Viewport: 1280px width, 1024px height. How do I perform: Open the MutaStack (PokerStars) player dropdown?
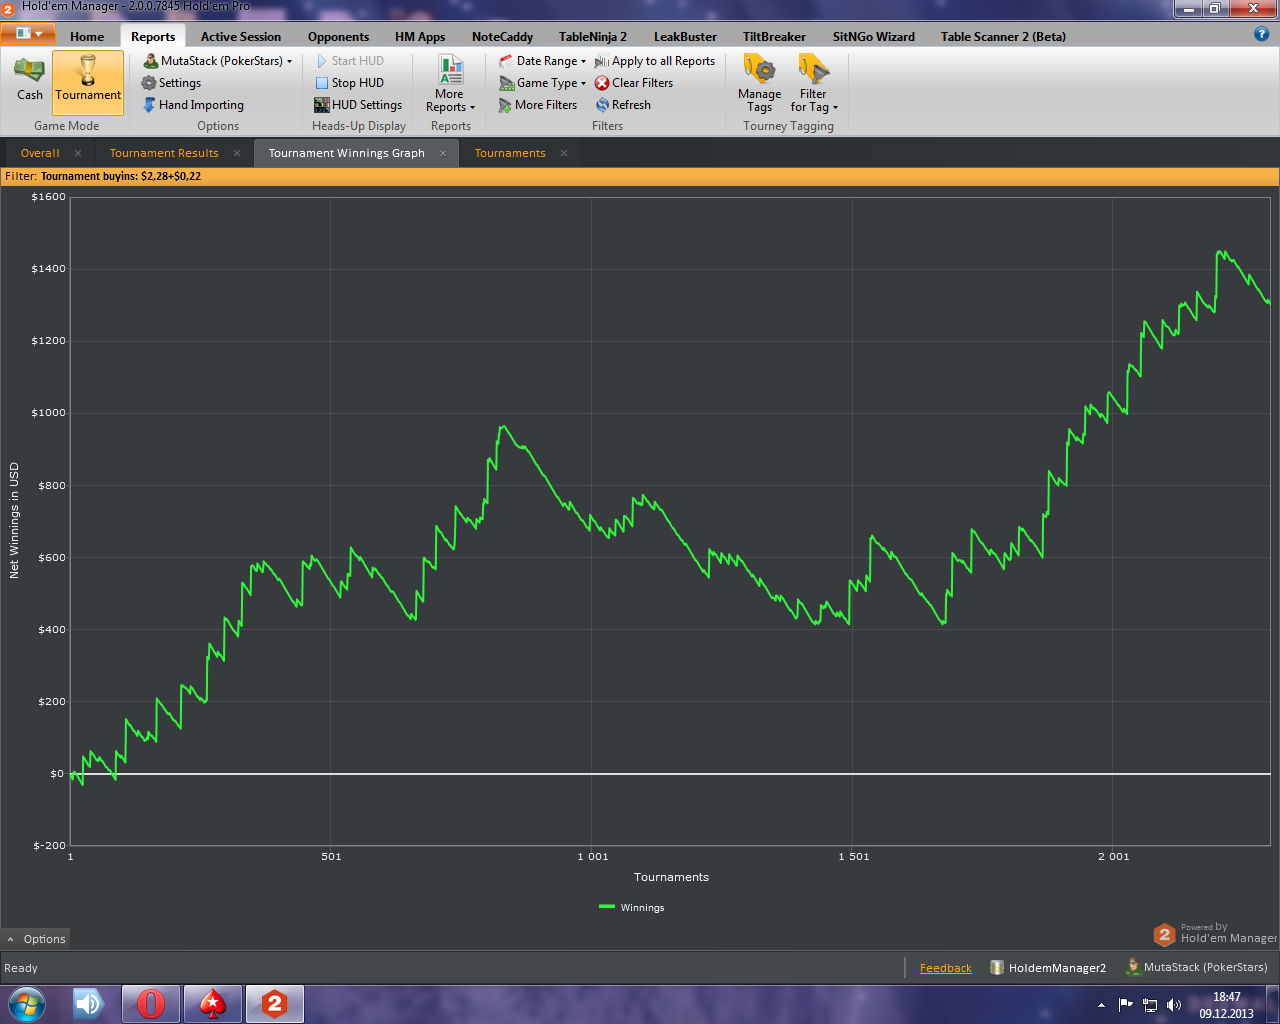click(218, 61)
